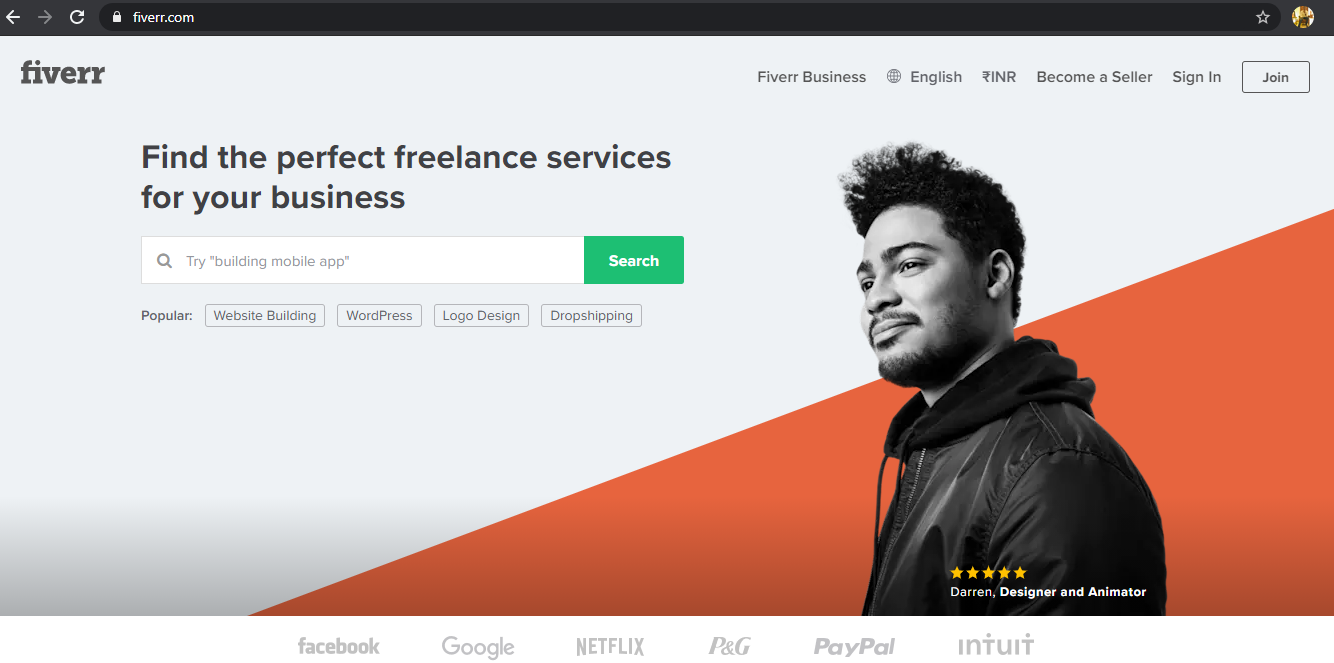Click the PayPal brand logo
The width and height of the screenshot is (1334, 663).
click(x=853, y=646)
